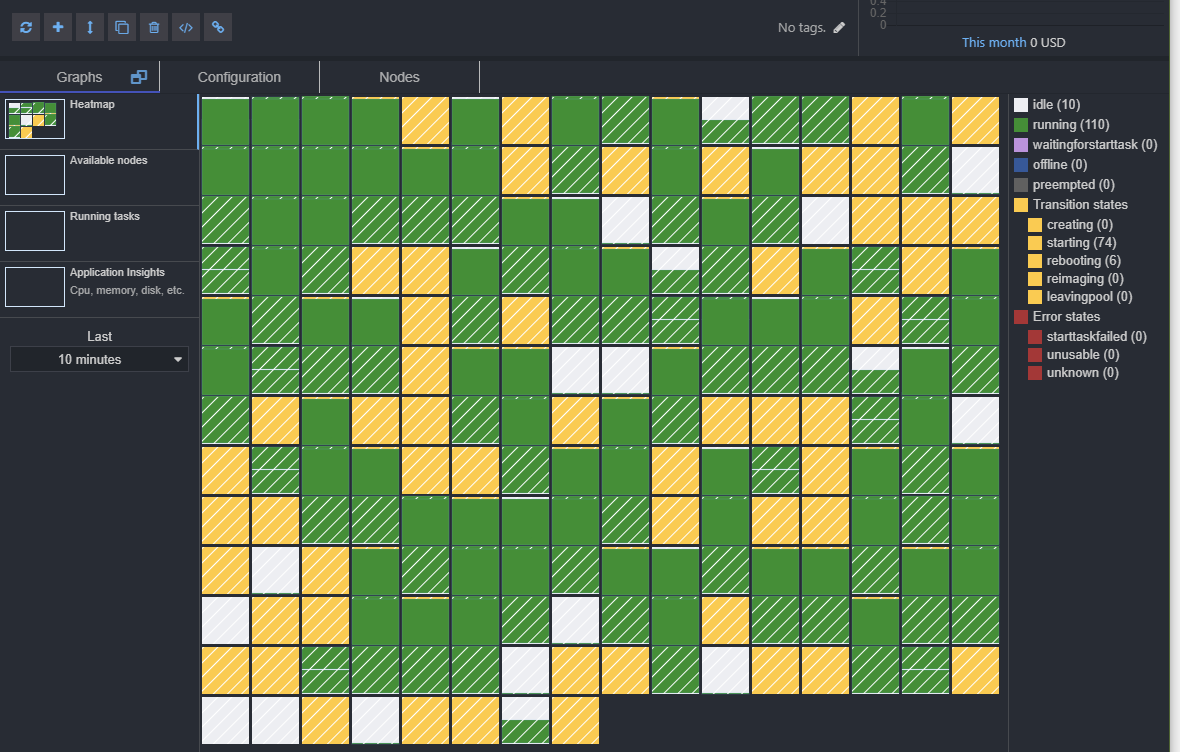Screen dimensions: 1180x752
Task: Switch to the Configuration tab
Action: (x=239, y=76)
